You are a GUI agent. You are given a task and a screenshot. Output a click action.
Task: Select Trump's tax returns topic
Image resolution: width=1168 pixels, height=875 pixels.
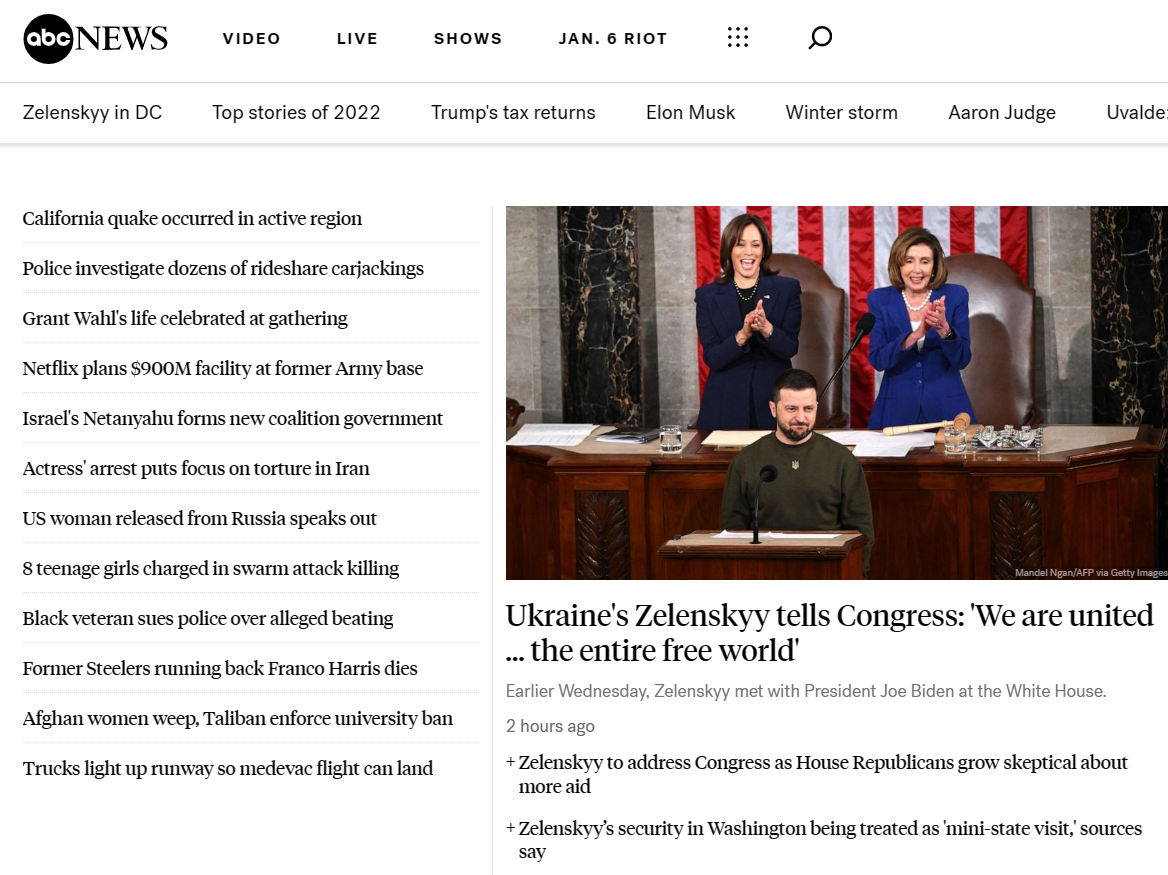point(513,112)
